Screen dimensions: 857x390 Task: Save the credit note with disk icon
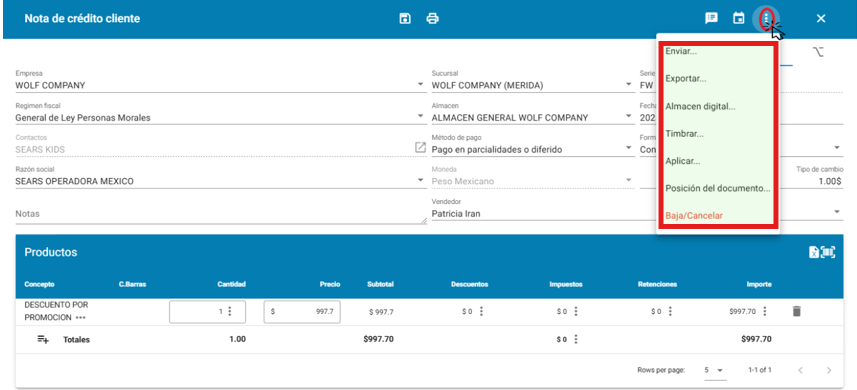pos(405,19)
